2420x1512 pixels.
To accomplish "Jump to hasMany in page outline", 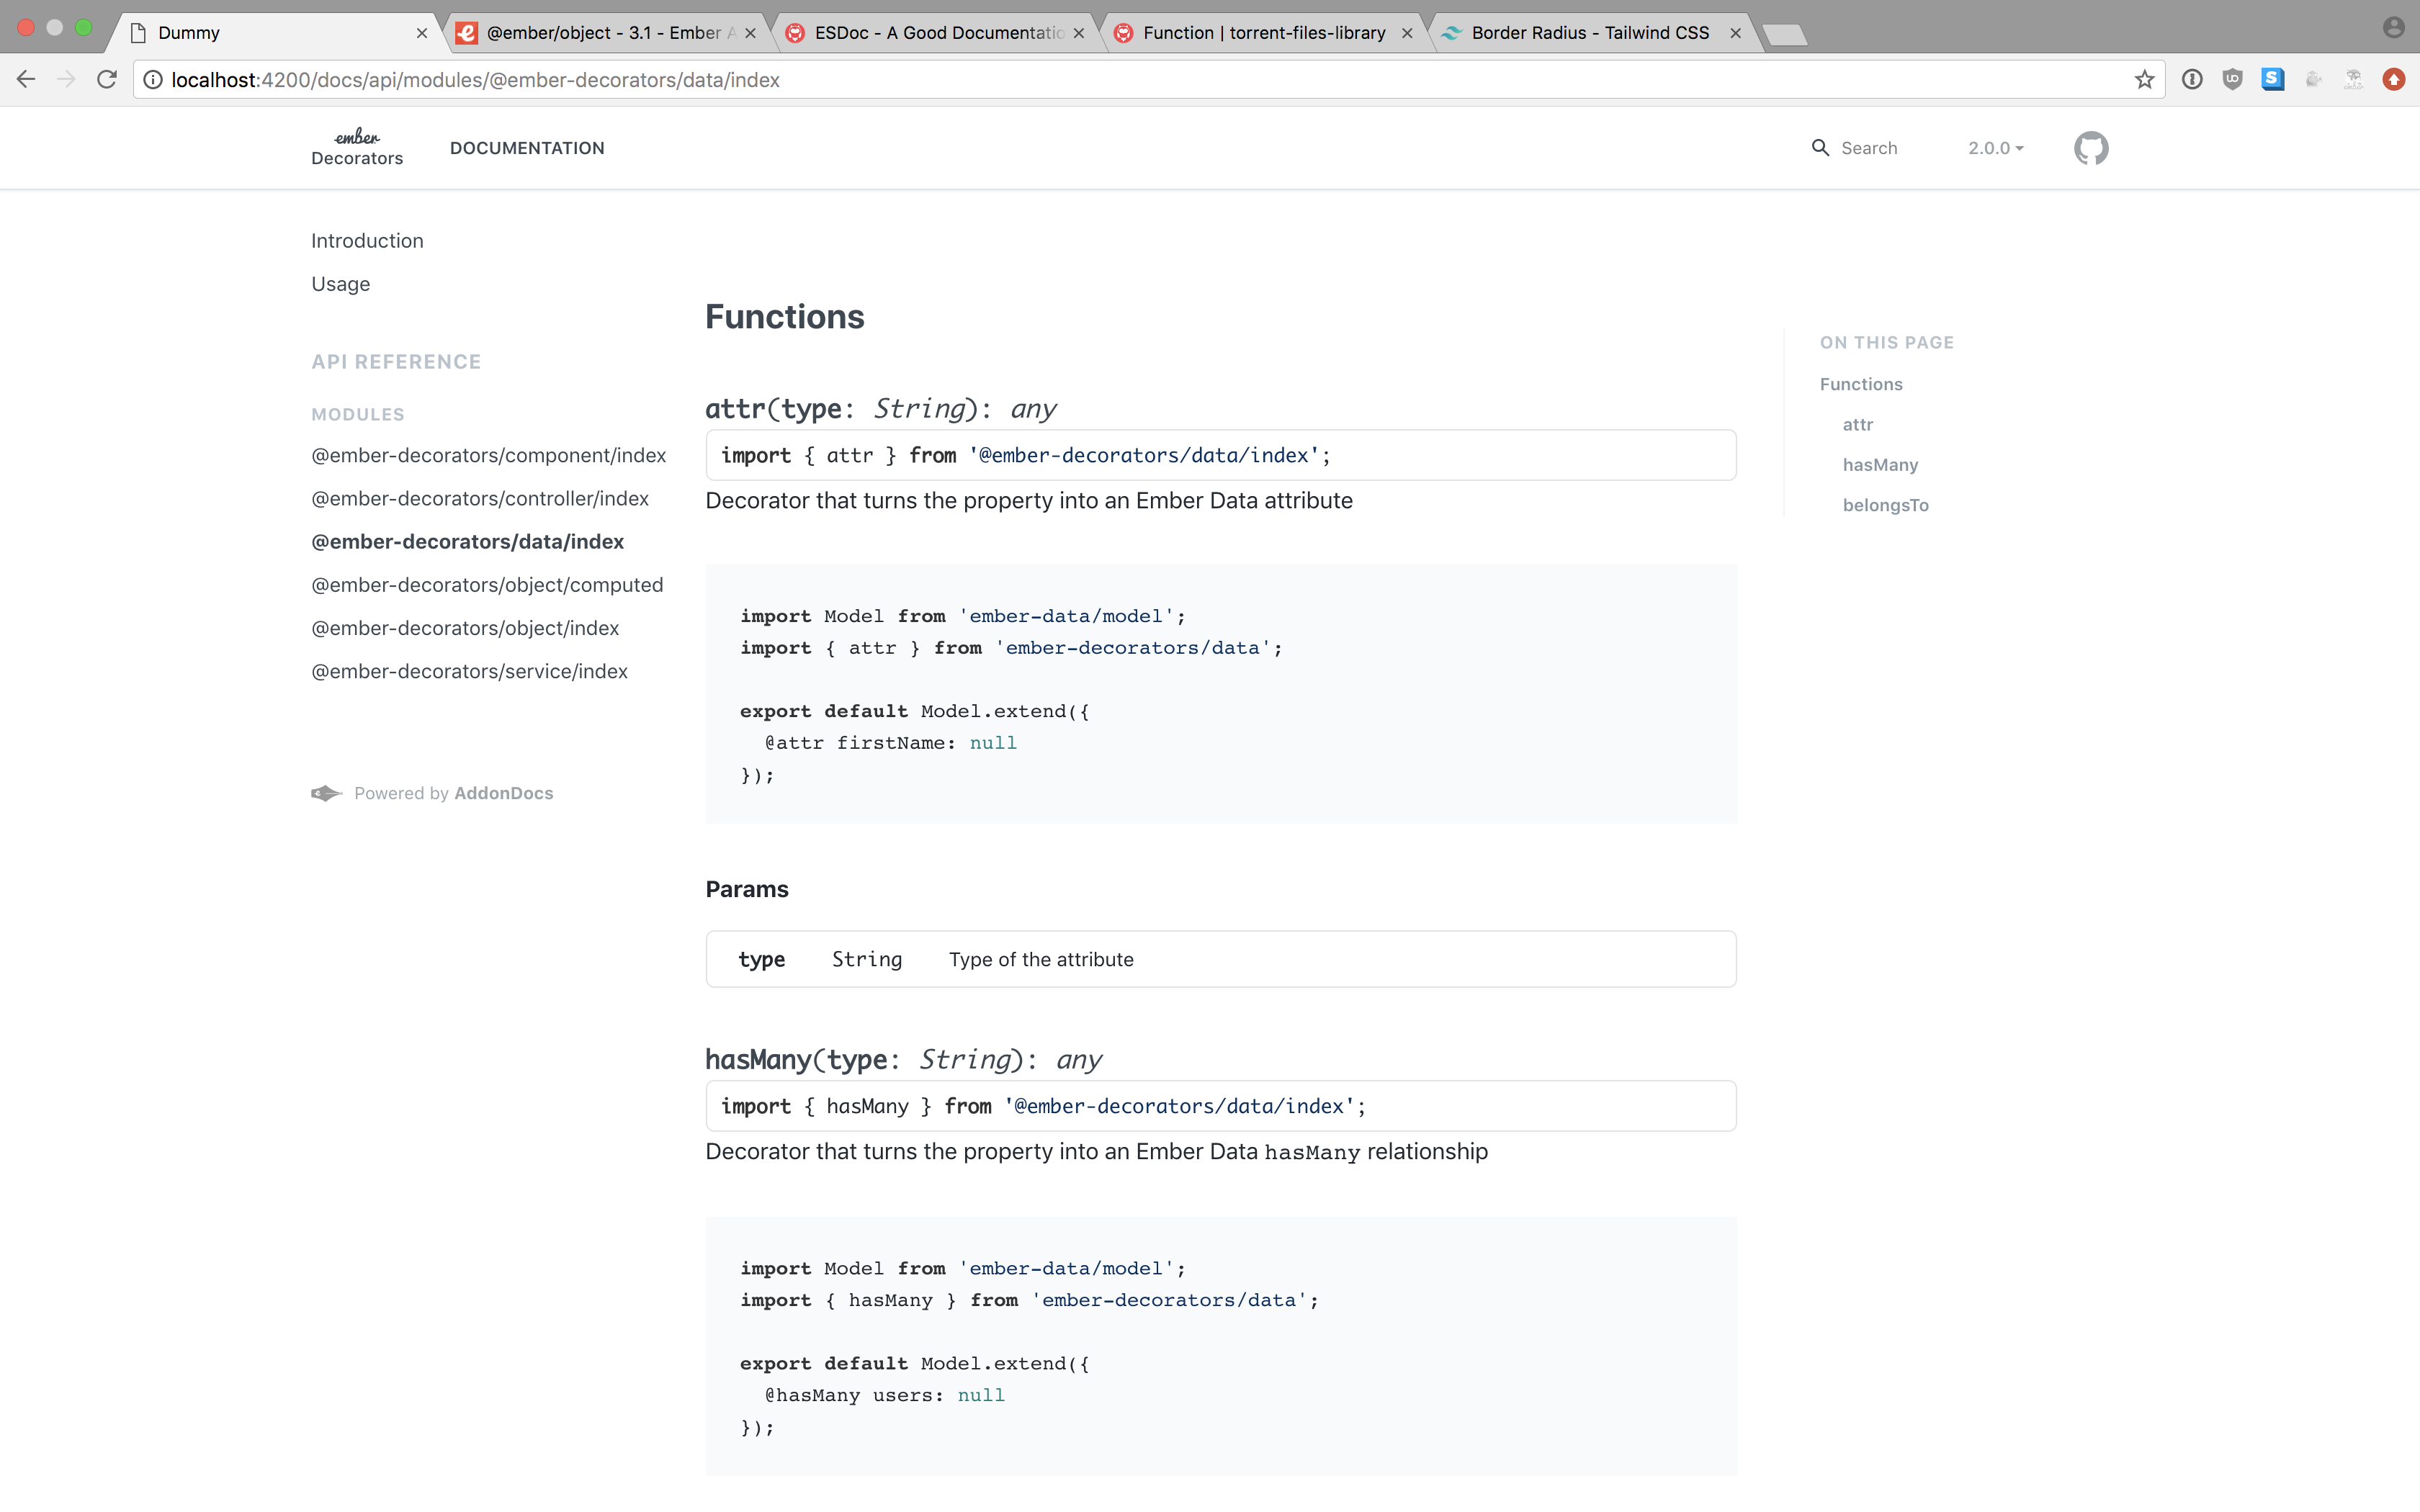I will coord(1880,465).
